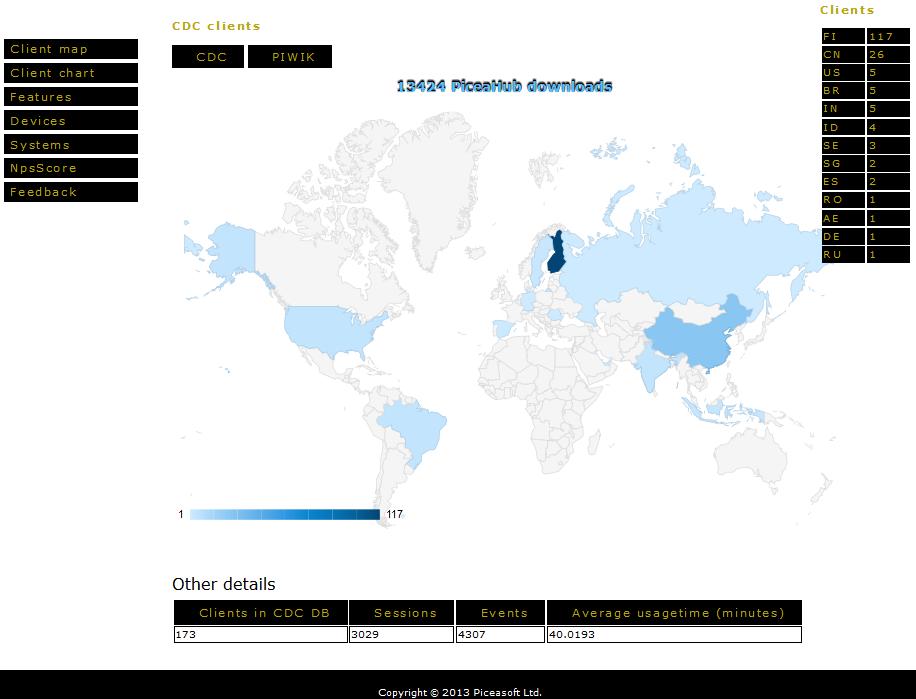Select the SE country code cell
Image resolution: width=916 pixels, height=699 pixels.
pos(843,145)
